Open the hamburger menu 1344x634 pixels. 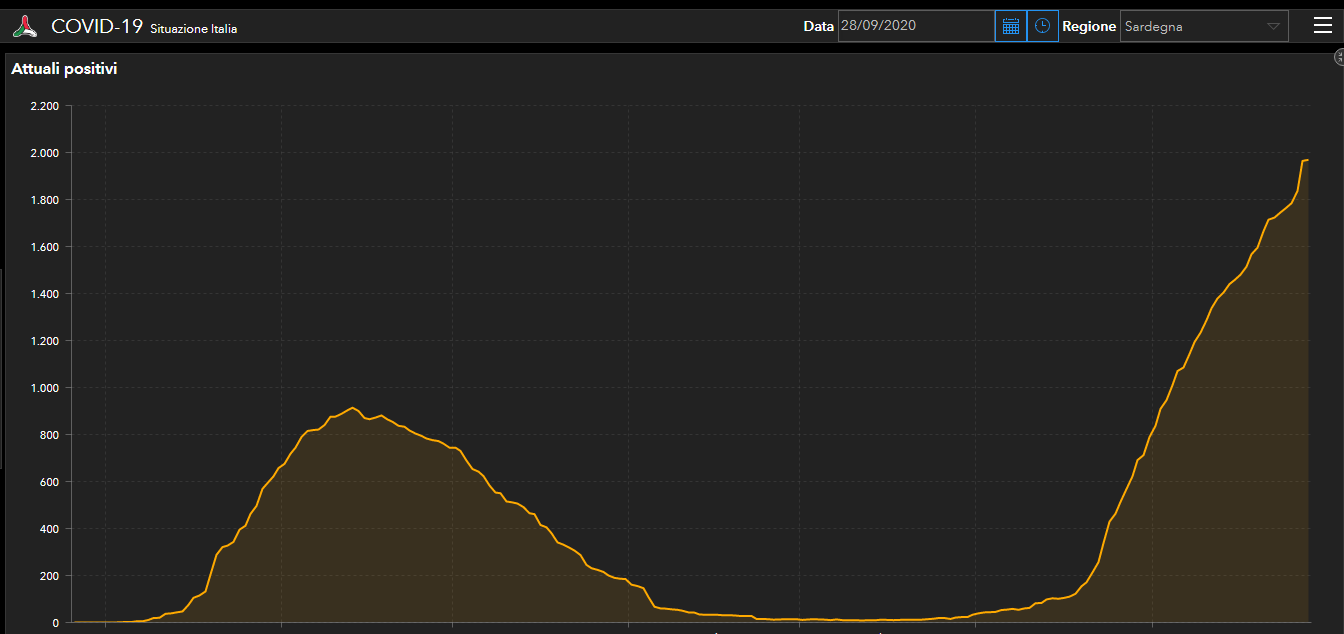coord(1323,26)
